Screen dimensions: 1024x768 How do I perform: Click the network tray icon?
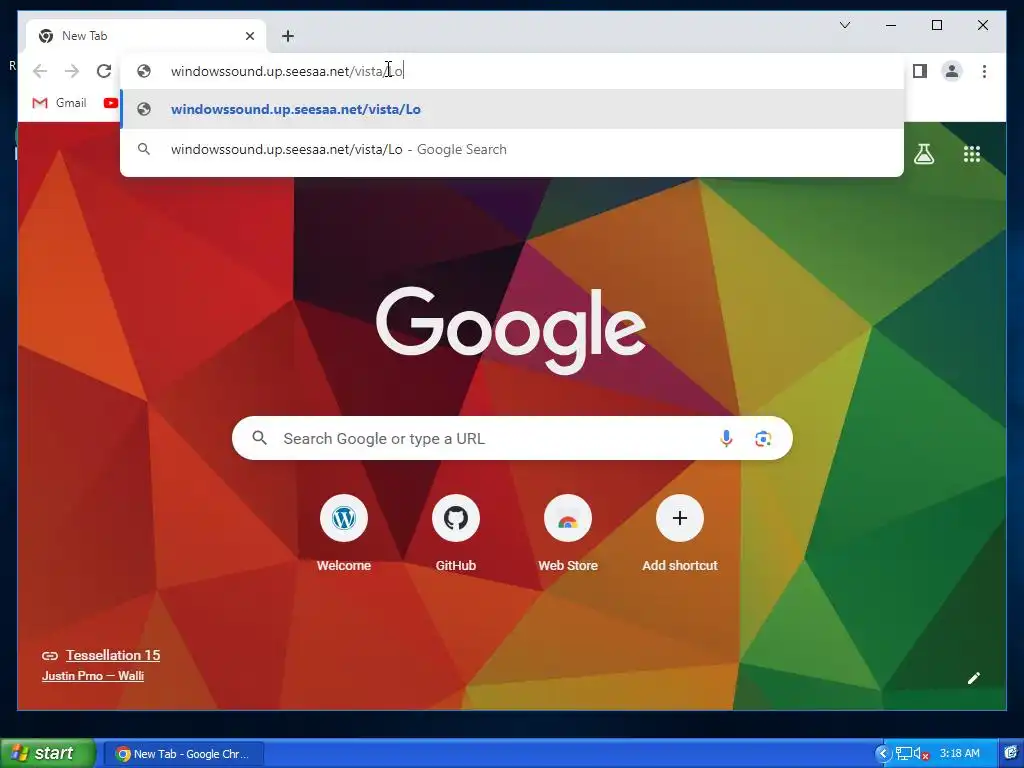pos(903,754)
